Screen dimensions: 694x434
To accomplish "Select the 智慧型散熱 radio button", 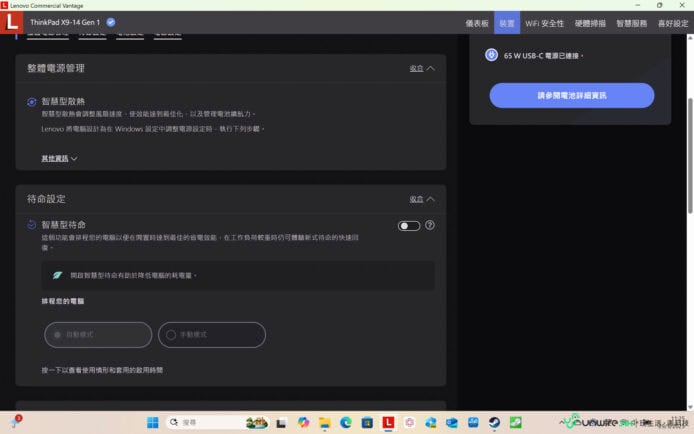I will pyautogui.click(x=31, y=102).
